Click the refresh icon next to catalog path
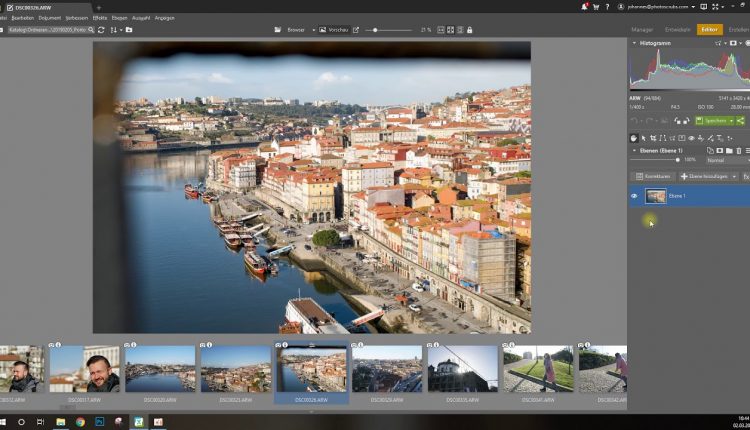 [x=101, y=30]
